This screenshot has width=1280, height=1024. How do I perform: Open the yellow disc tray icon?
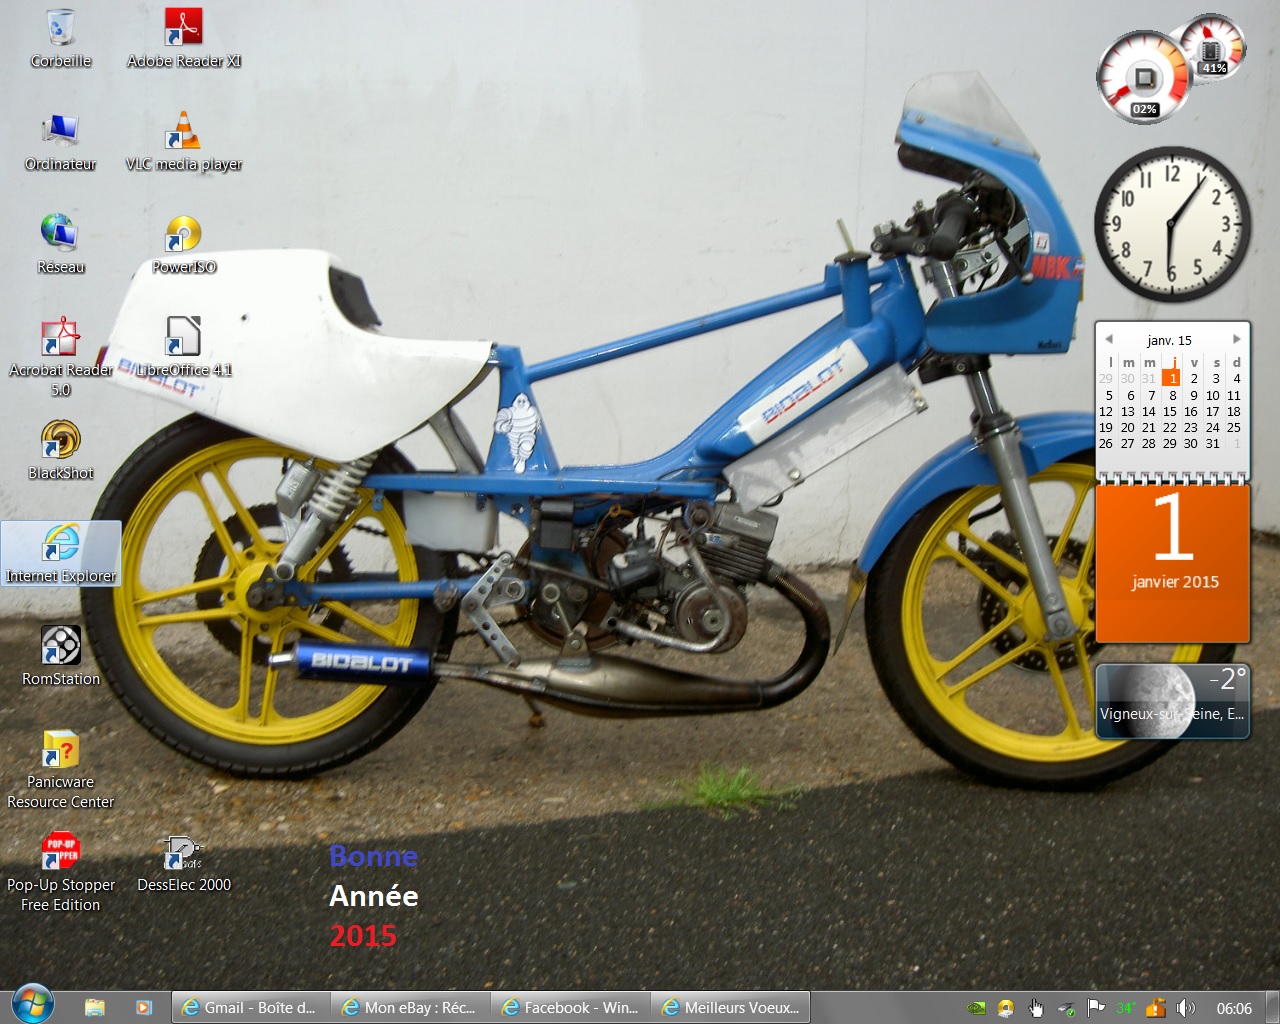click(x=1006, y=1008)
